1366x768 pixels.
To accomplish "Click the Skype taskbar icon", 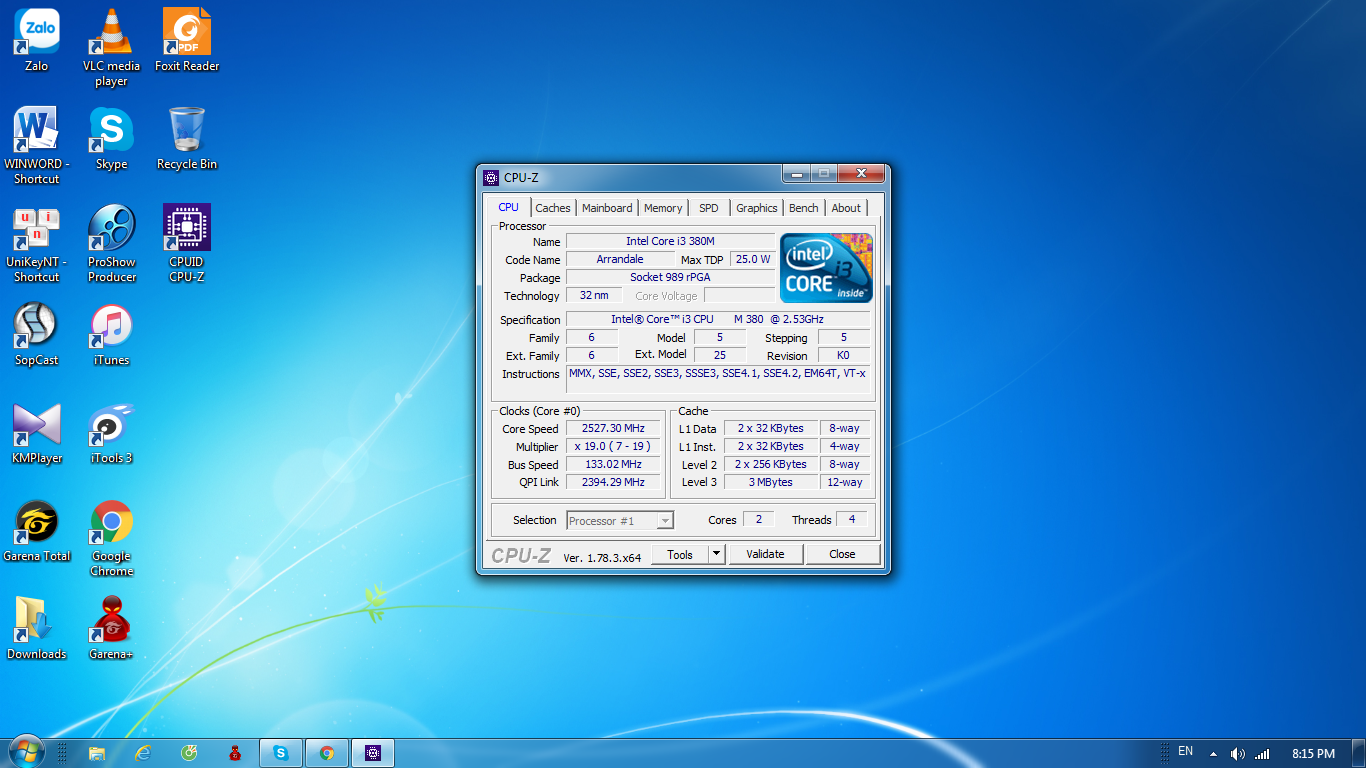I will 281,753.
